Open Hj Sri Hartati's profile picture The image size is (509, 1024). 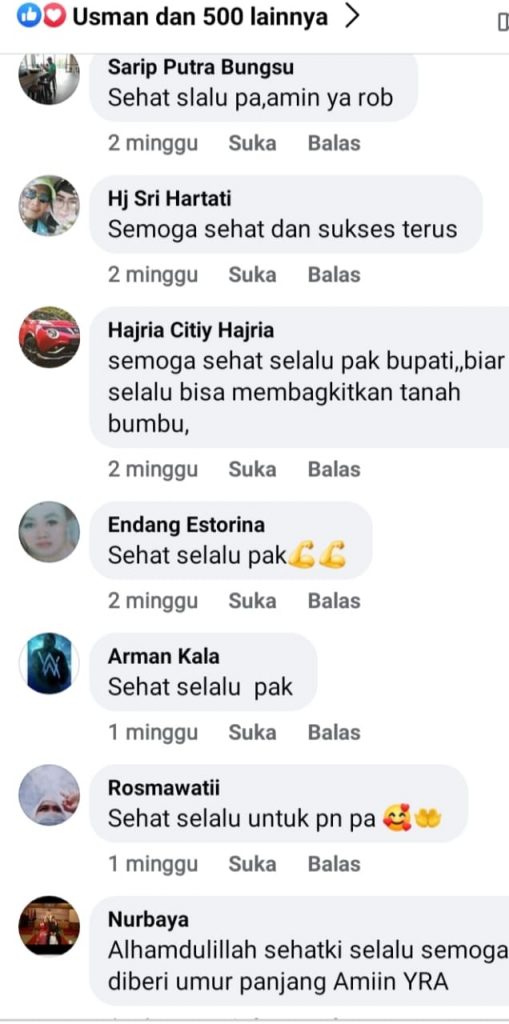(49, 205)
